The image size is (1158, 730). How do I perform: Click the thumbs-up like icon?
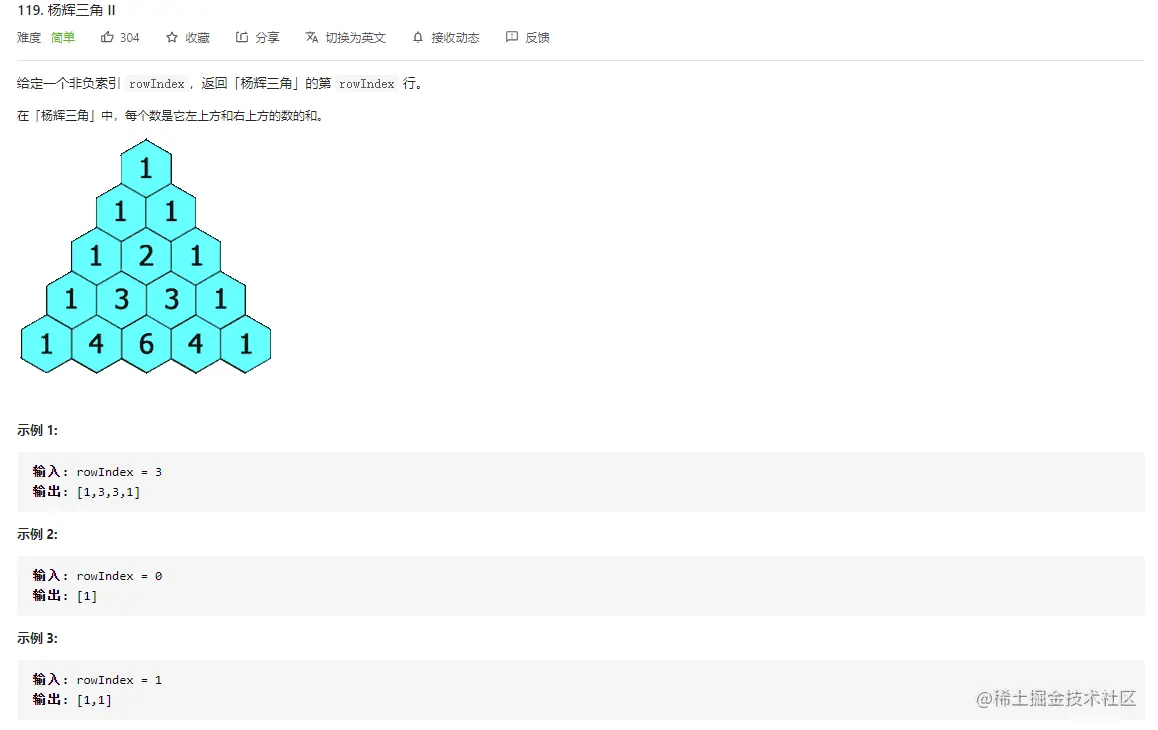pos(107,37)
